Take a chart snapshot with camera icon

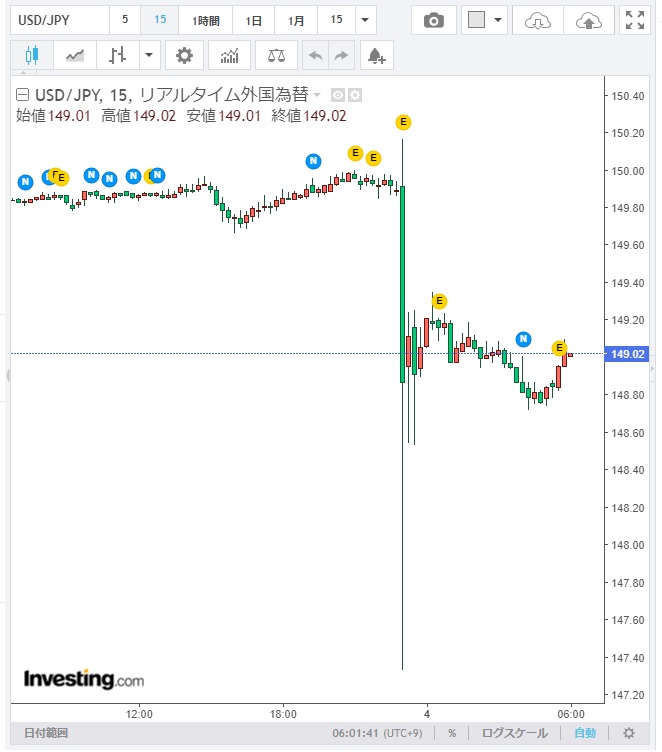(434, 21)
